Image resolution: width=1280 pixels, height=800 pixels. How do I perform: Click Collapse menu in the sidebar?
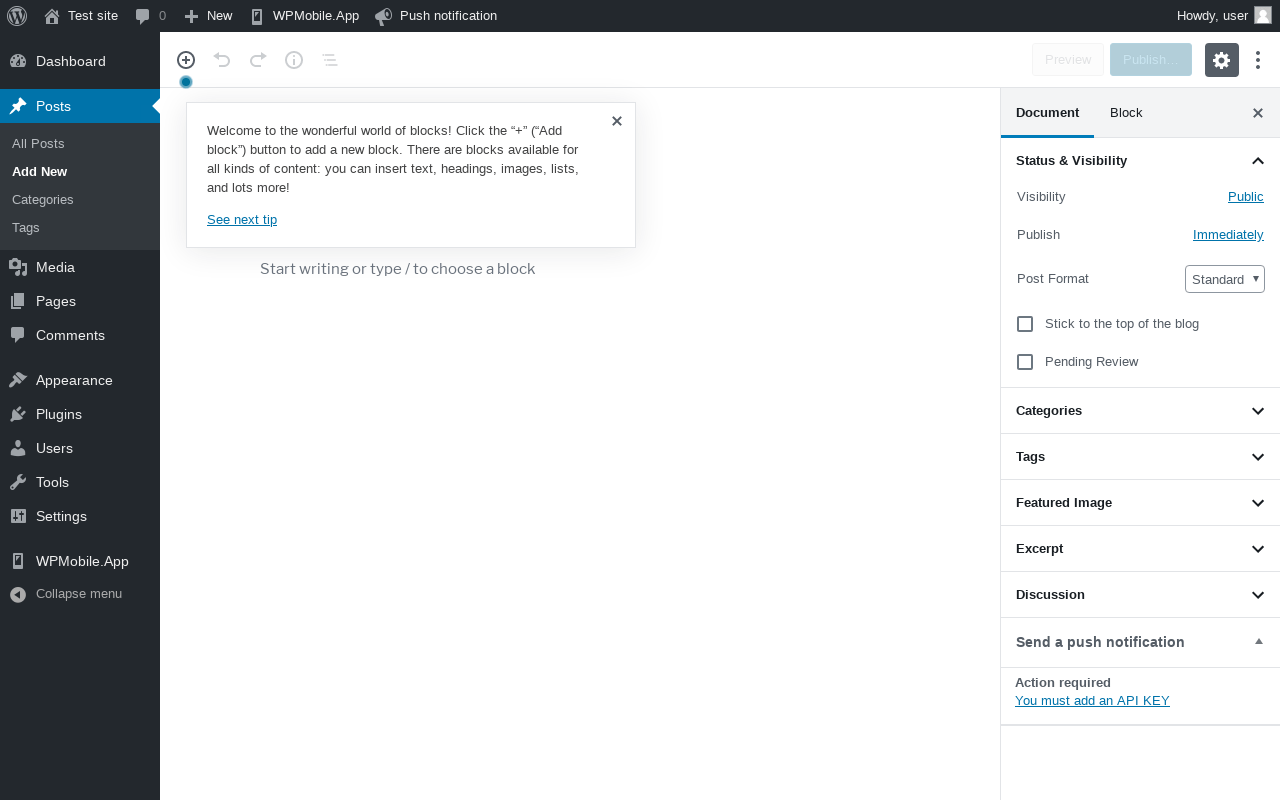tap(80, 594)
